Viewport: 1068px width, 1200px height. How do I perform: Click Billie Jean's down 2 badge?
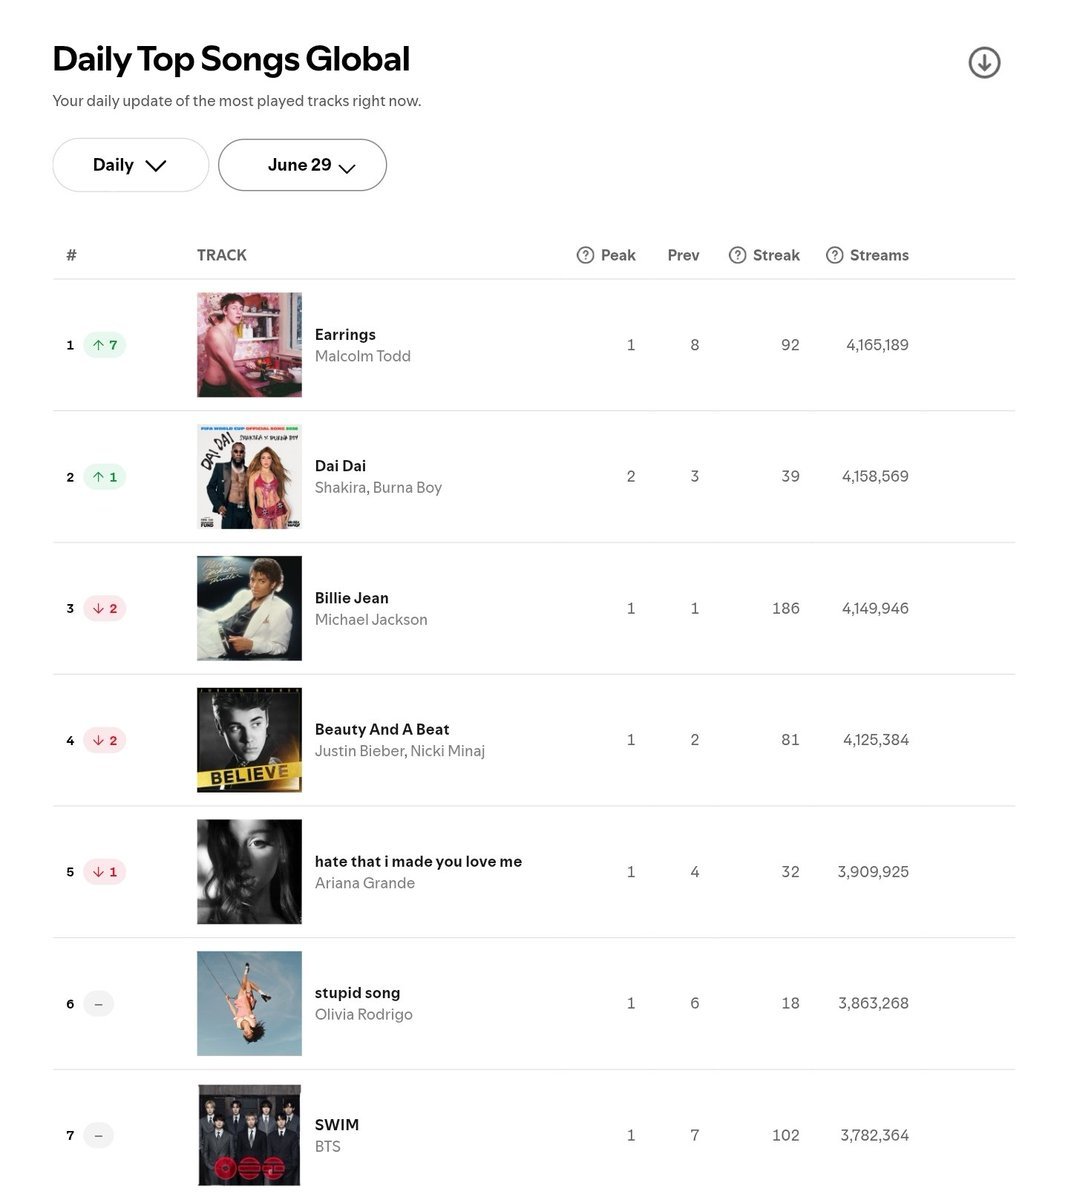[104, 608]
